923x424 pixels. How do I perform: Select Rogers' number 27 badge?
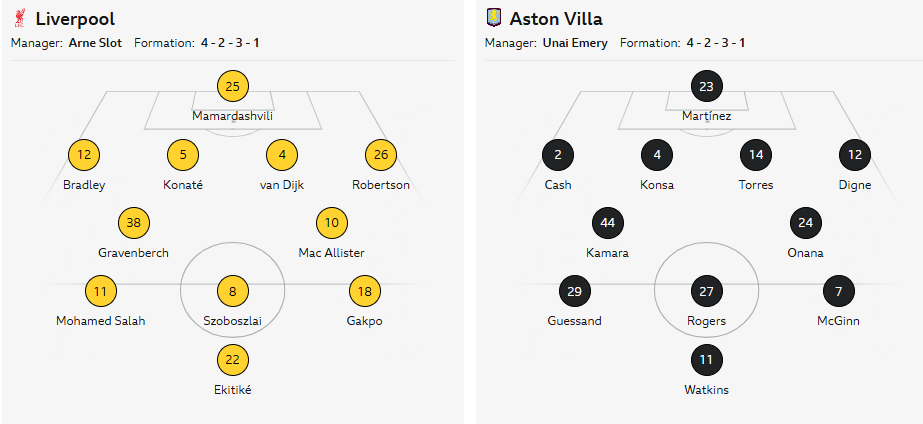(x=706, y=291)
